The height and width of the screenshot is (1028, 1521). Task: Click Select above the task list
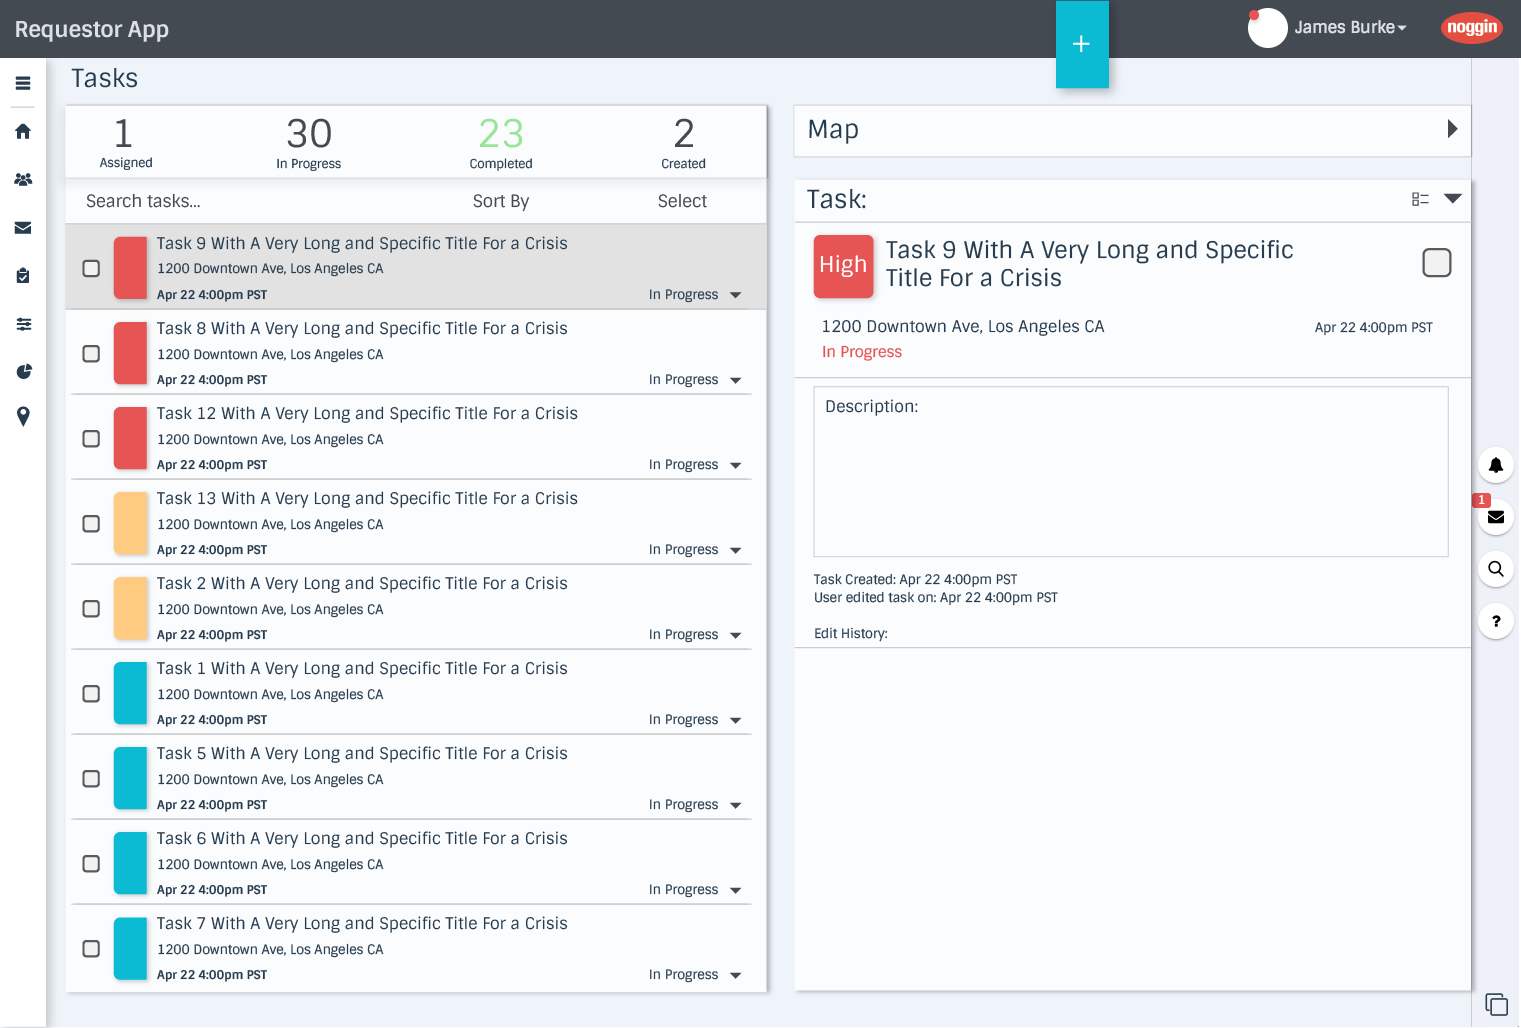click(682, 201)
